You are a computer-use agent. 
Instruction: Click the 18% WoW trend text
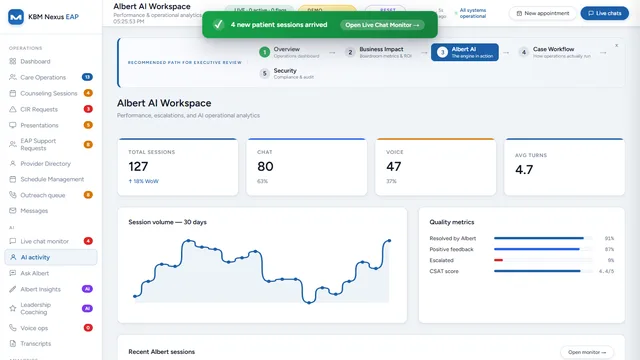point(144,181)
